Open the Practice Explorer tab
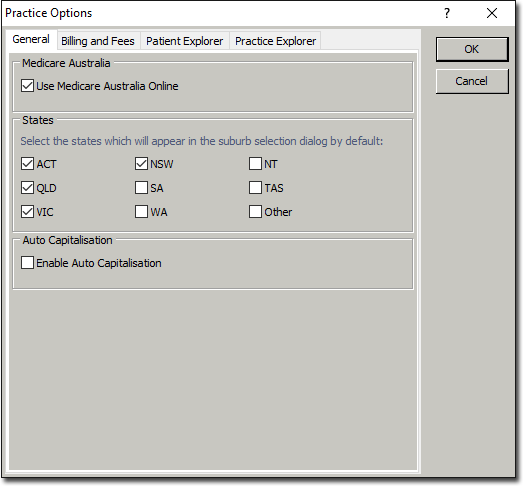 275,41
